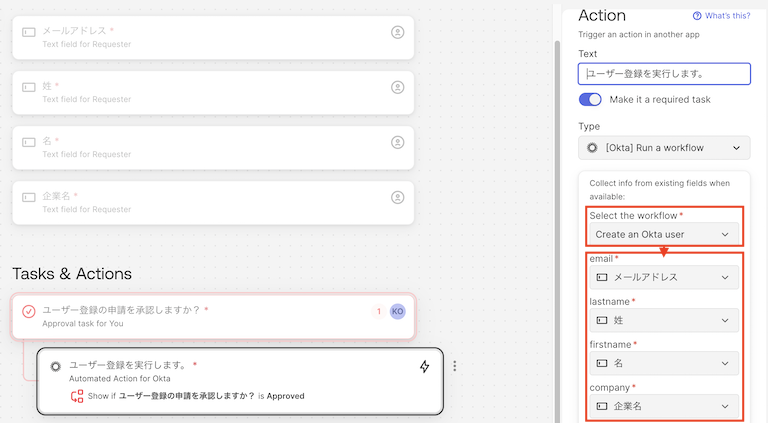This screenshot has height=423, width=768.
Task: Open lastname field mapping dropdown
Action: pos(664,320)
